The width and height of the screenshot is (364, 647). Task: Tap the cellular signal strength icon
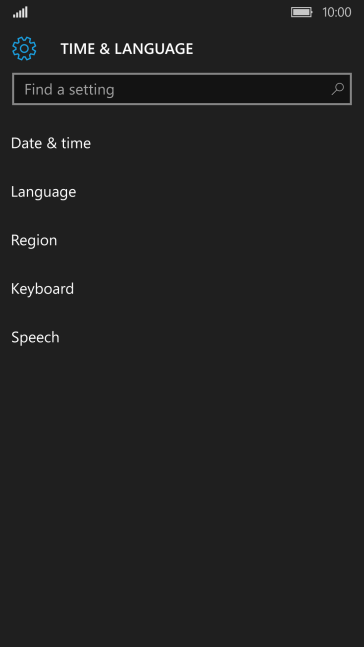tap(20, 12)
